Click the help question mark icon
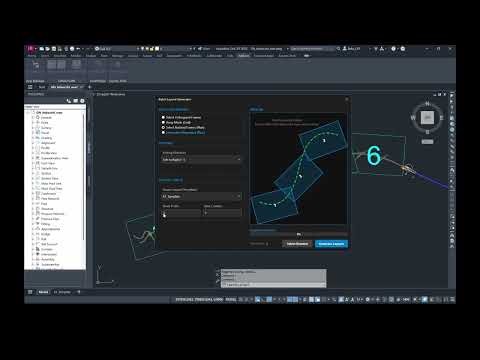 [393, 49]
